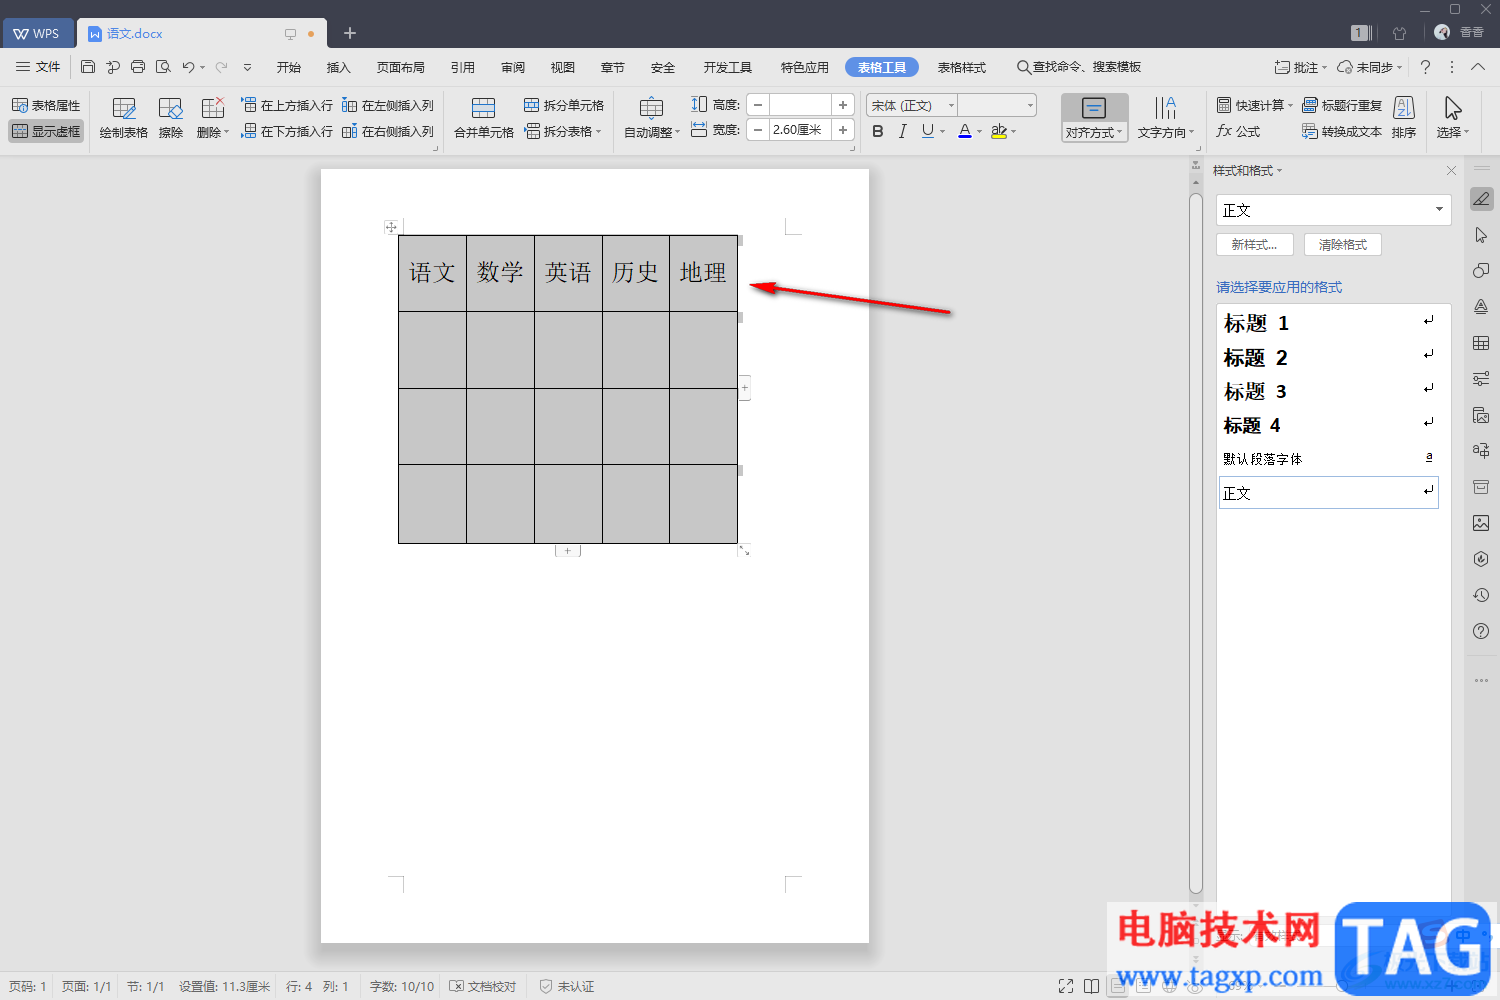Select the 语文 table cell
The height and width of the screenshot is (1000, 1500).
[x=432, y=273]
